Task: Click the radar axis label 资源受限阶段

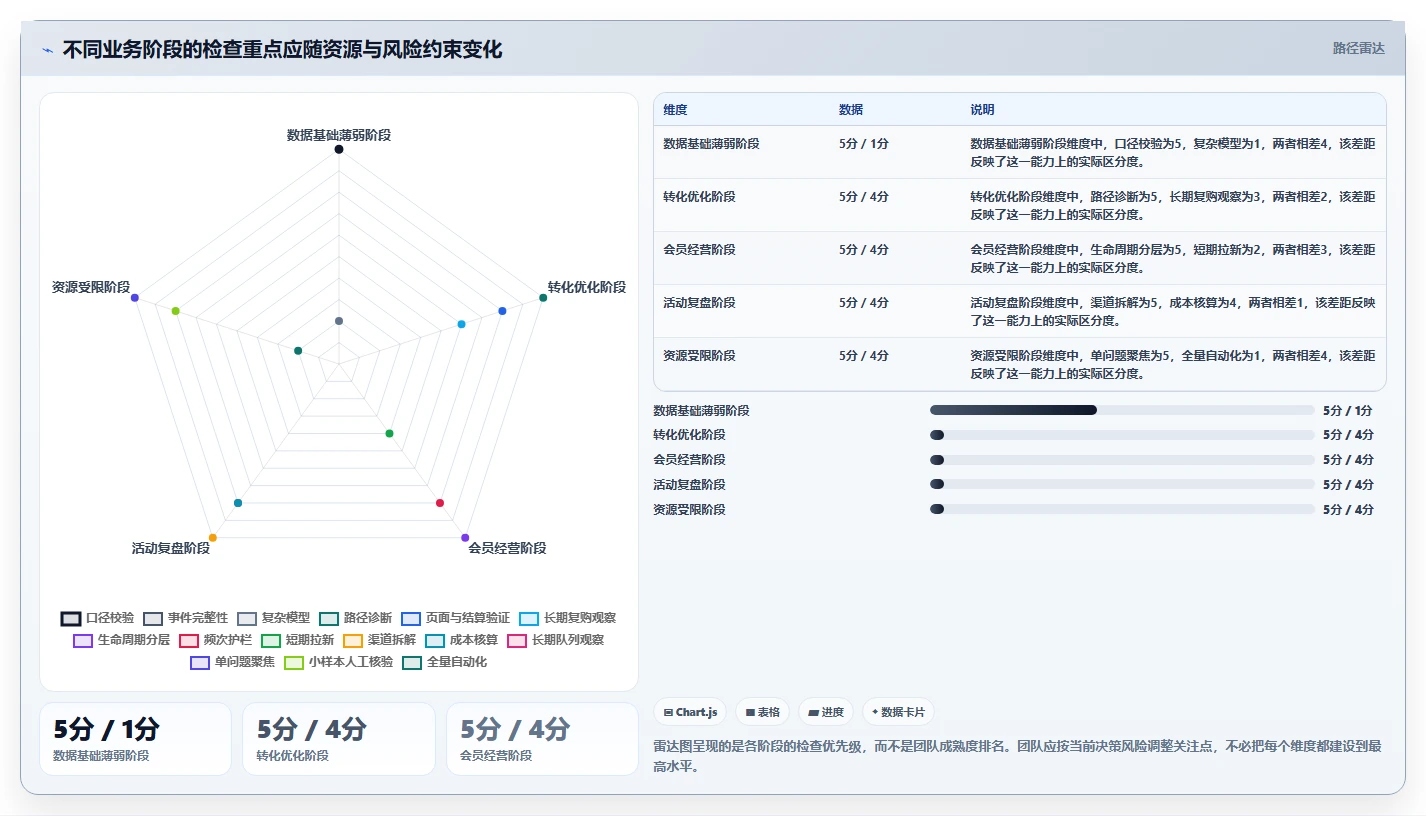Action: pos(91,287)
